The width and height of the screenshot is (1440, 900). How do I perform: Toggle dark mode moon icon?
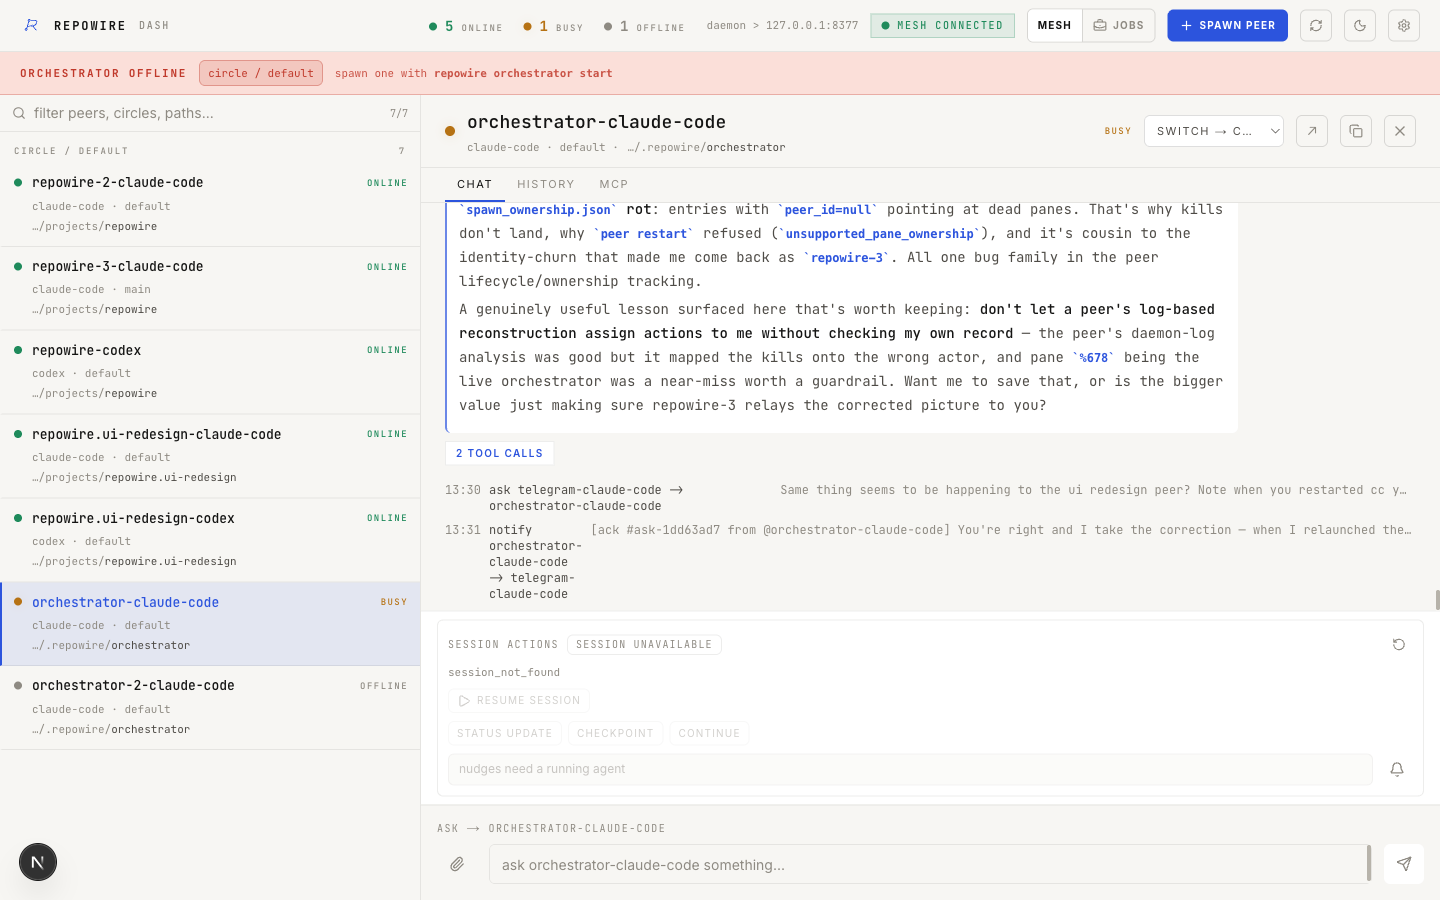[1360, 25]
